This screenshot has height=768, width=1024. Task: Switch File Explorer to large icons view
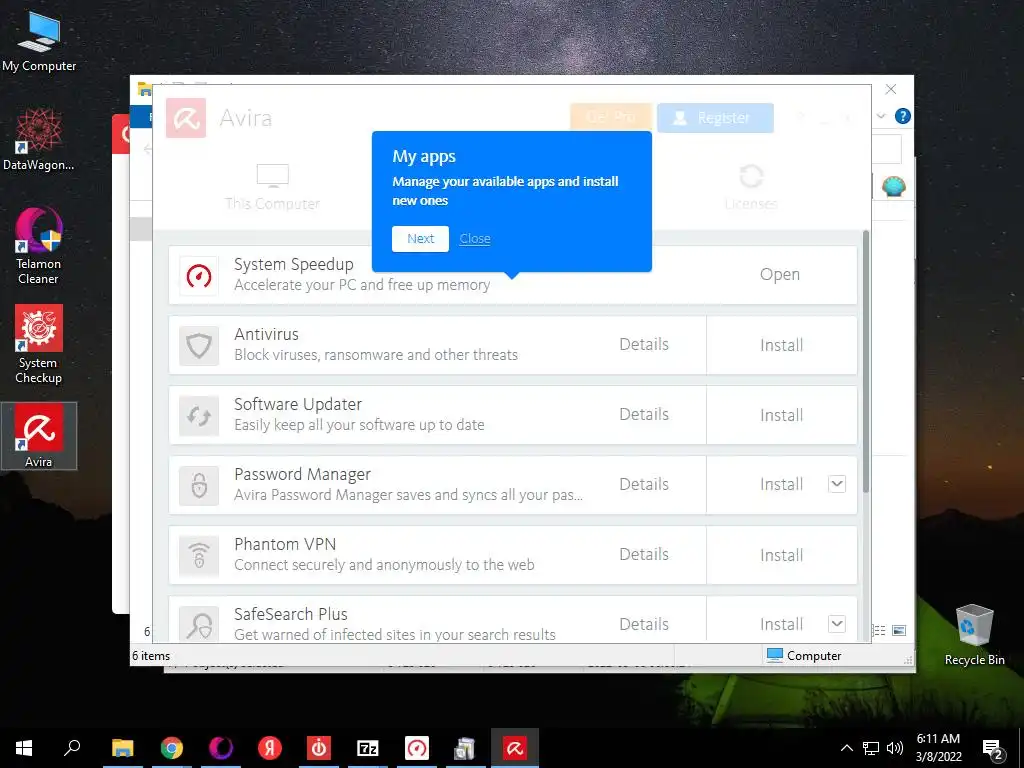pyautogui.click(x=899, y=630)
